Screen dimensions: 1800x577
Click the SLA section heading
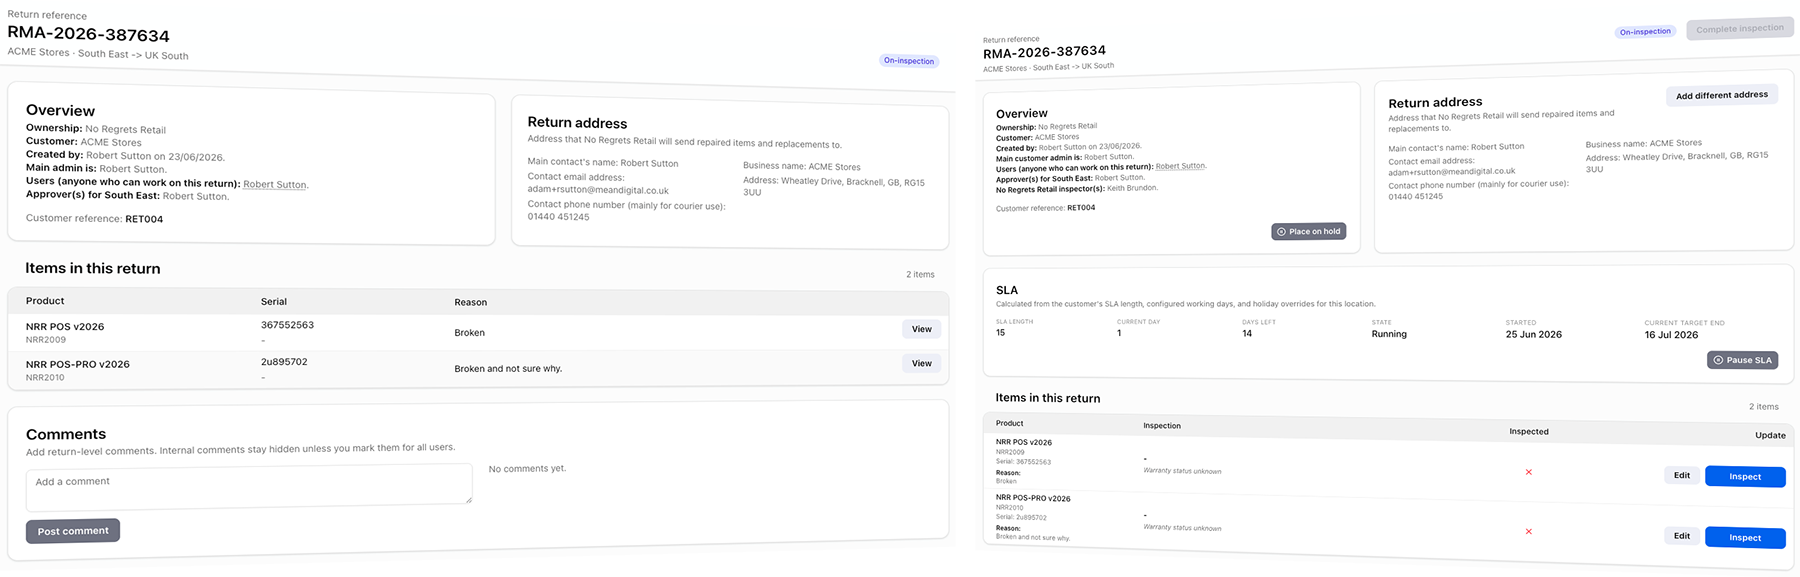tap(1007, 290)
